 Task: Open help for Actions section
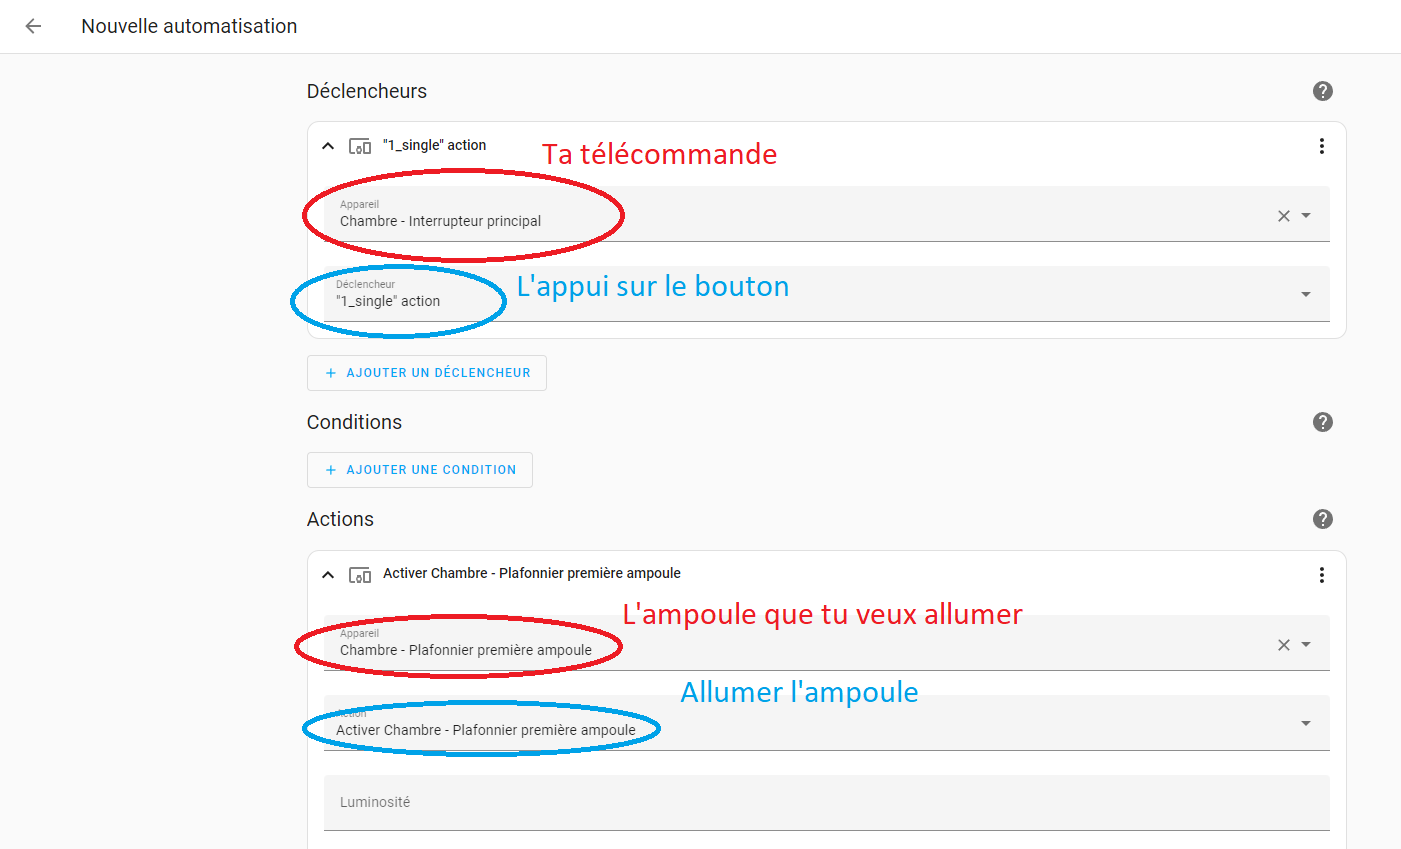click(x=1322, y=519)
